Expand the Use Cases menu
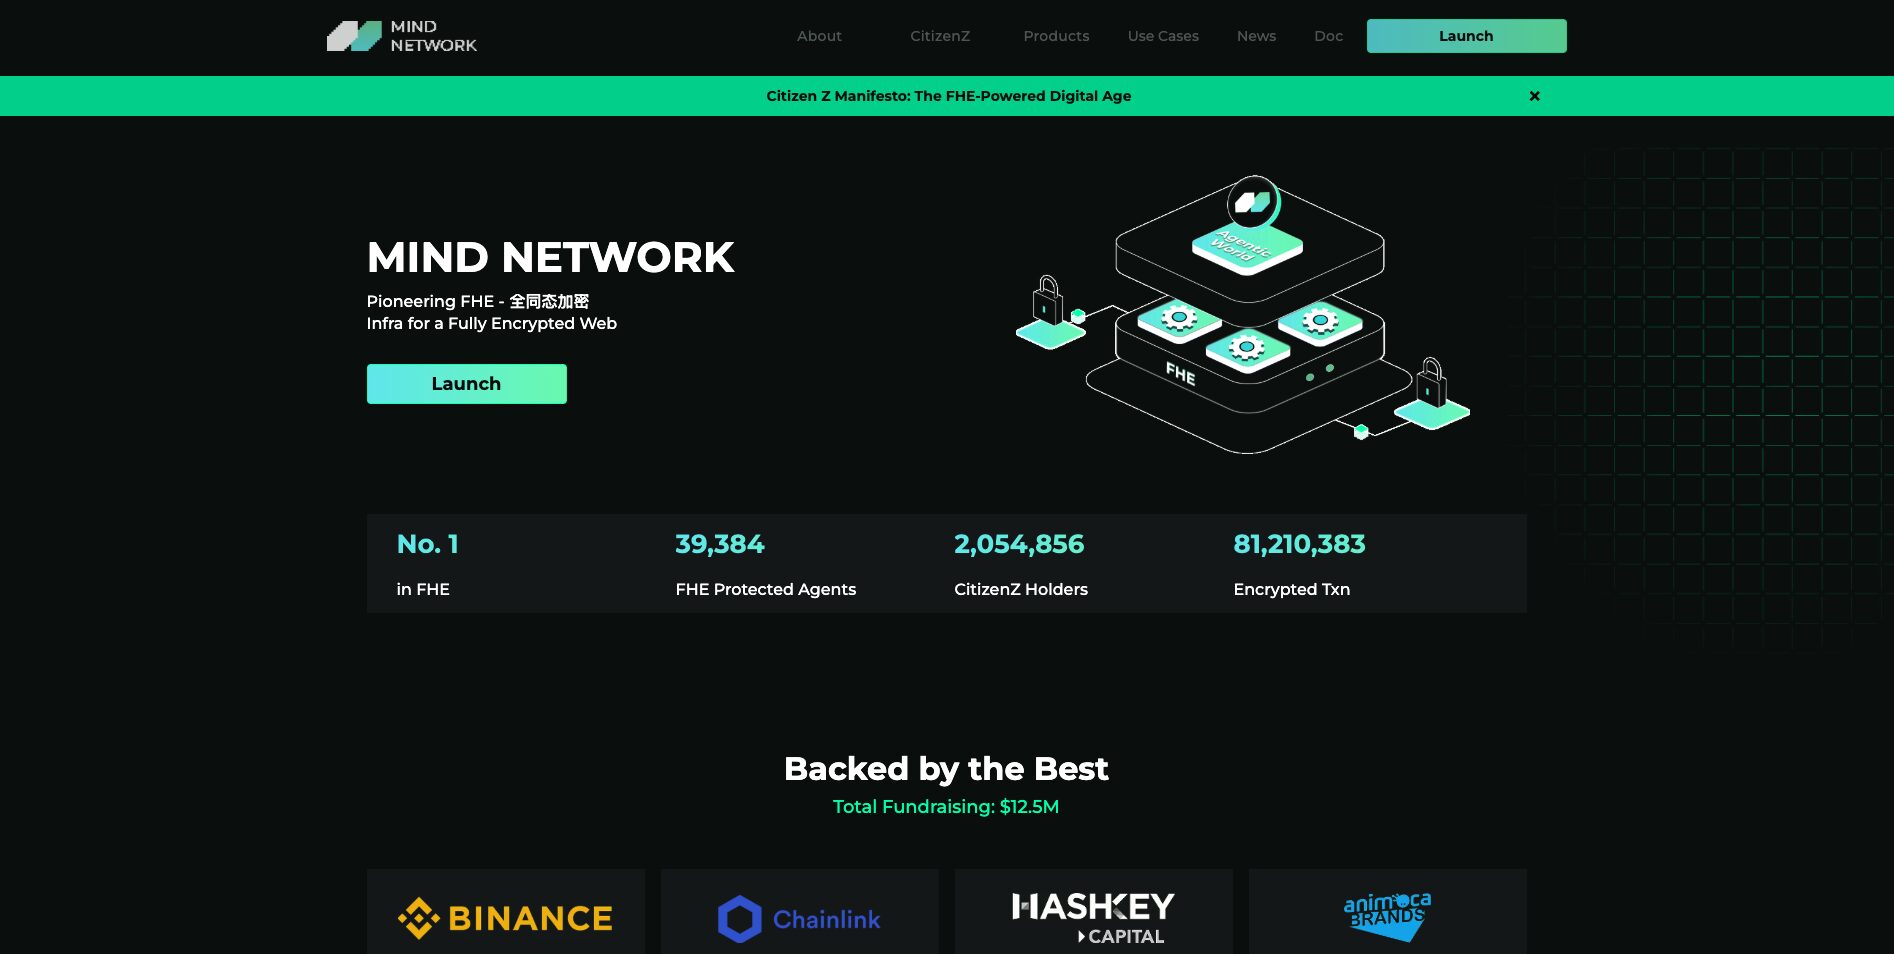 coord(1162,36)
